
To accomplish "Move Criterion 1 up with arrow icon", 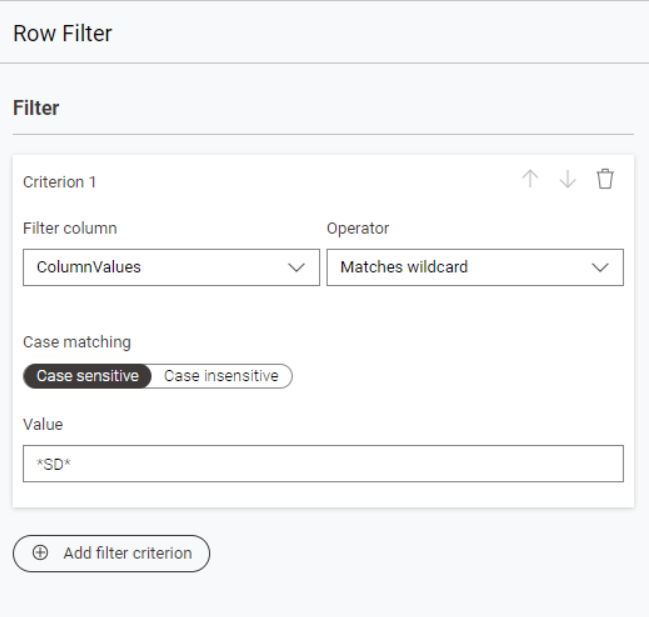I will click(x=530, y=179).
